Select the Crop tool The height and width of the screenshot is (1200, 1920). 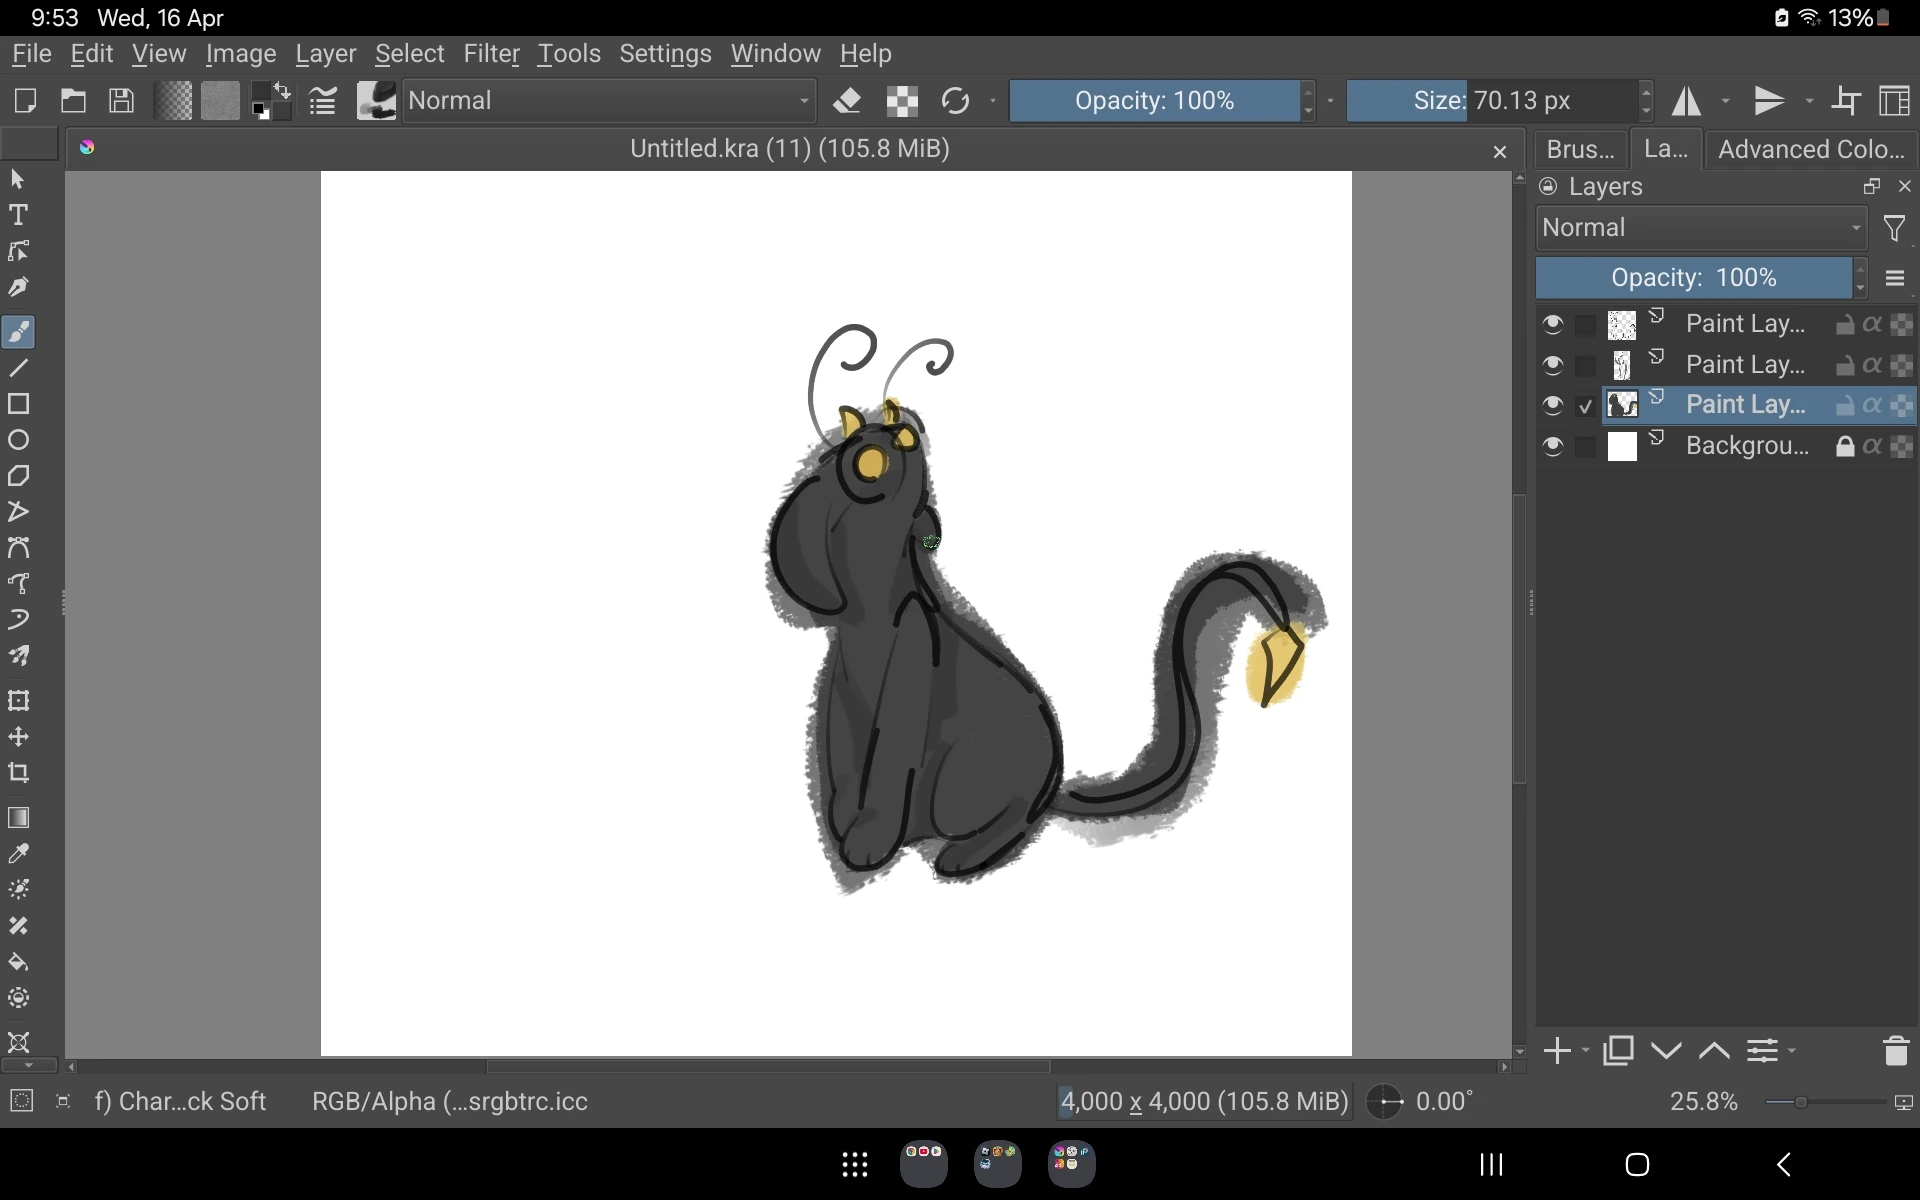point(18,773)
